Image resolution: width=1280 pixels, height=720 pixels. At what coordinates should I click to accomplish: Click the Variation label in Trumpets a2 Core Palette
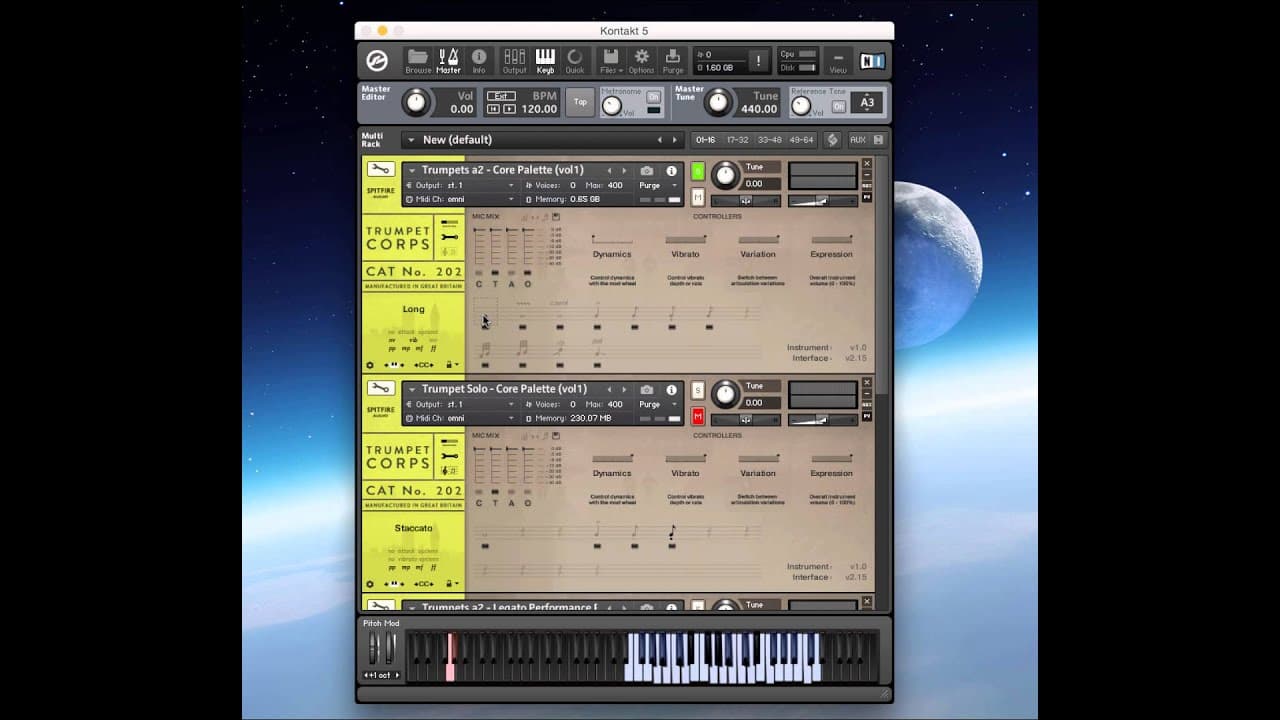pos(758,254)
